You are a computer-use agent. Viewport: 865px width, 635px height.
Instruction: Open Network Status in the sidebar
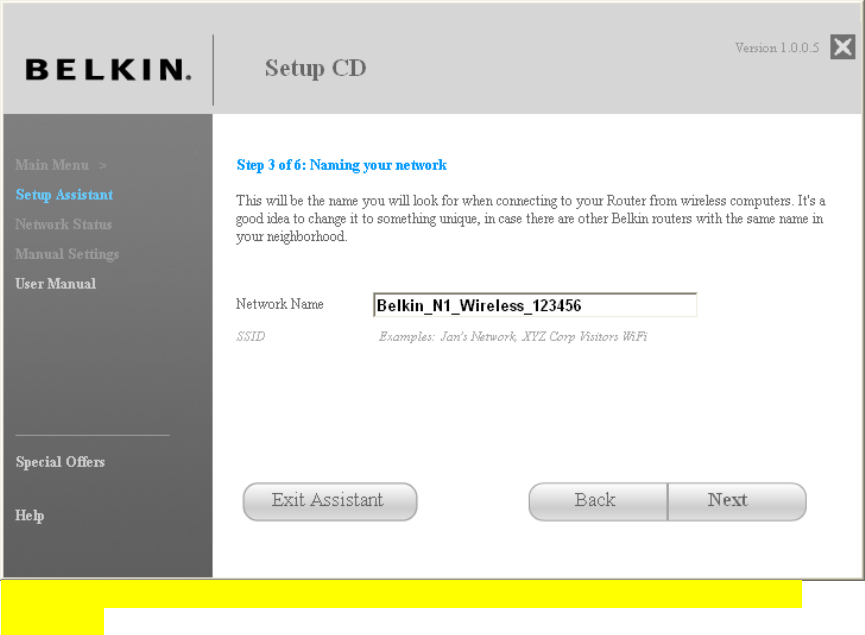point(63,225)
